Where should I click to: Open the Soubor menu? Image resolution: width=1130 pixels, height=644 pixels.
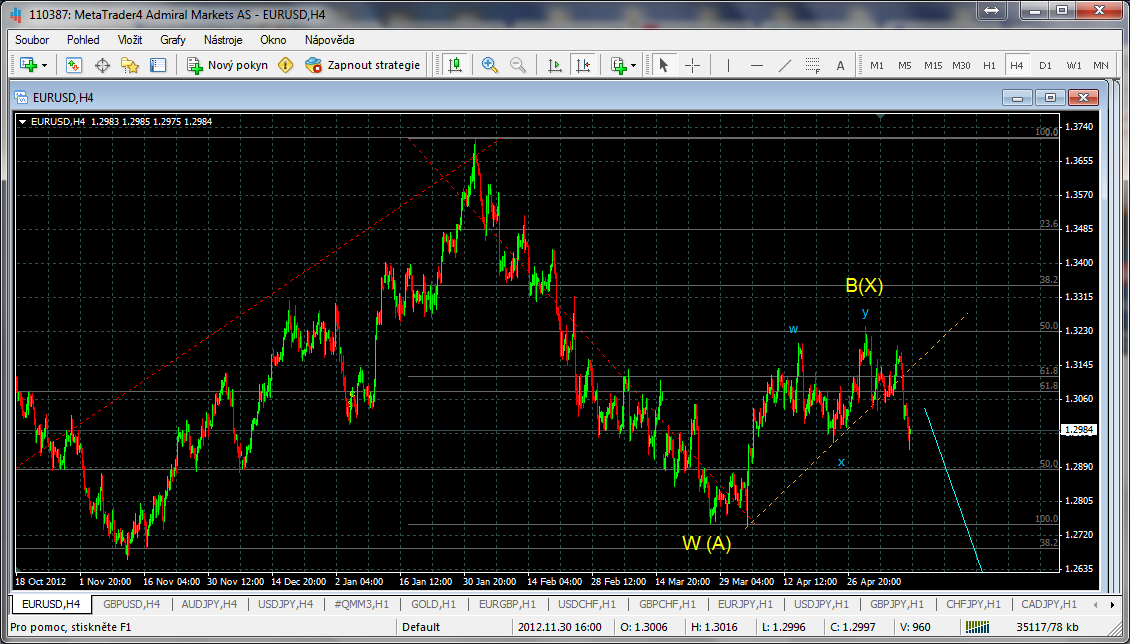pyautogui.click(x=32, y=40)
